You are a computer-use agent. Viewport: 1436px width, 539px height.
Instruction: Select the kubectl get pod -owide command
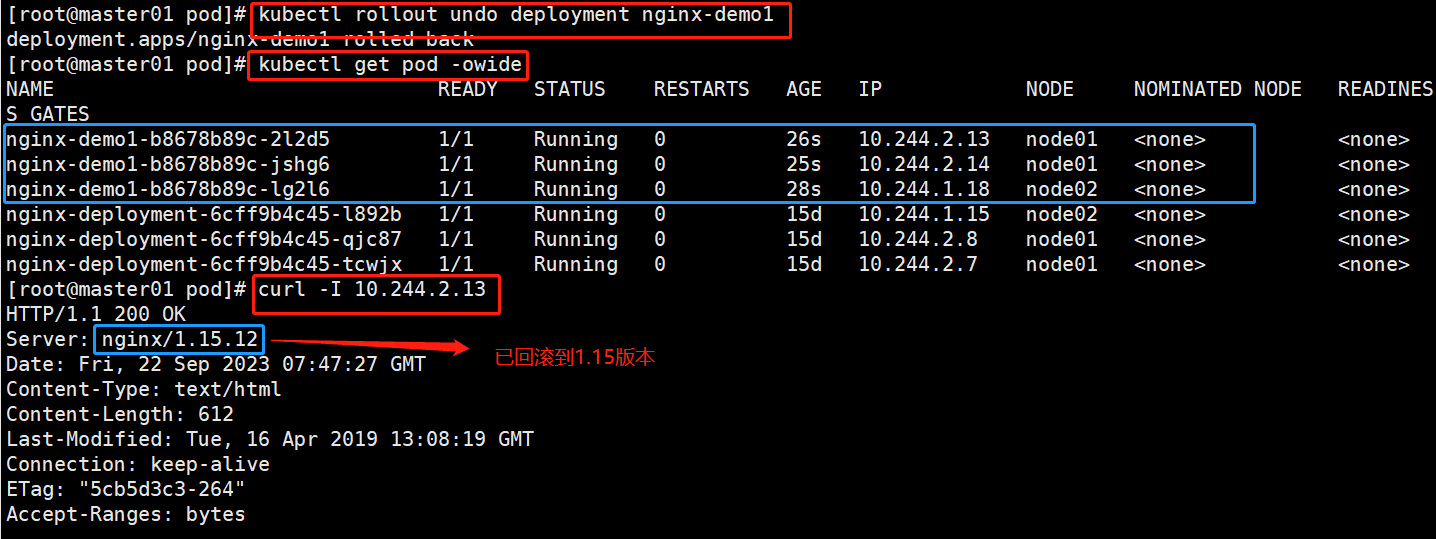[x=390, y=65]
